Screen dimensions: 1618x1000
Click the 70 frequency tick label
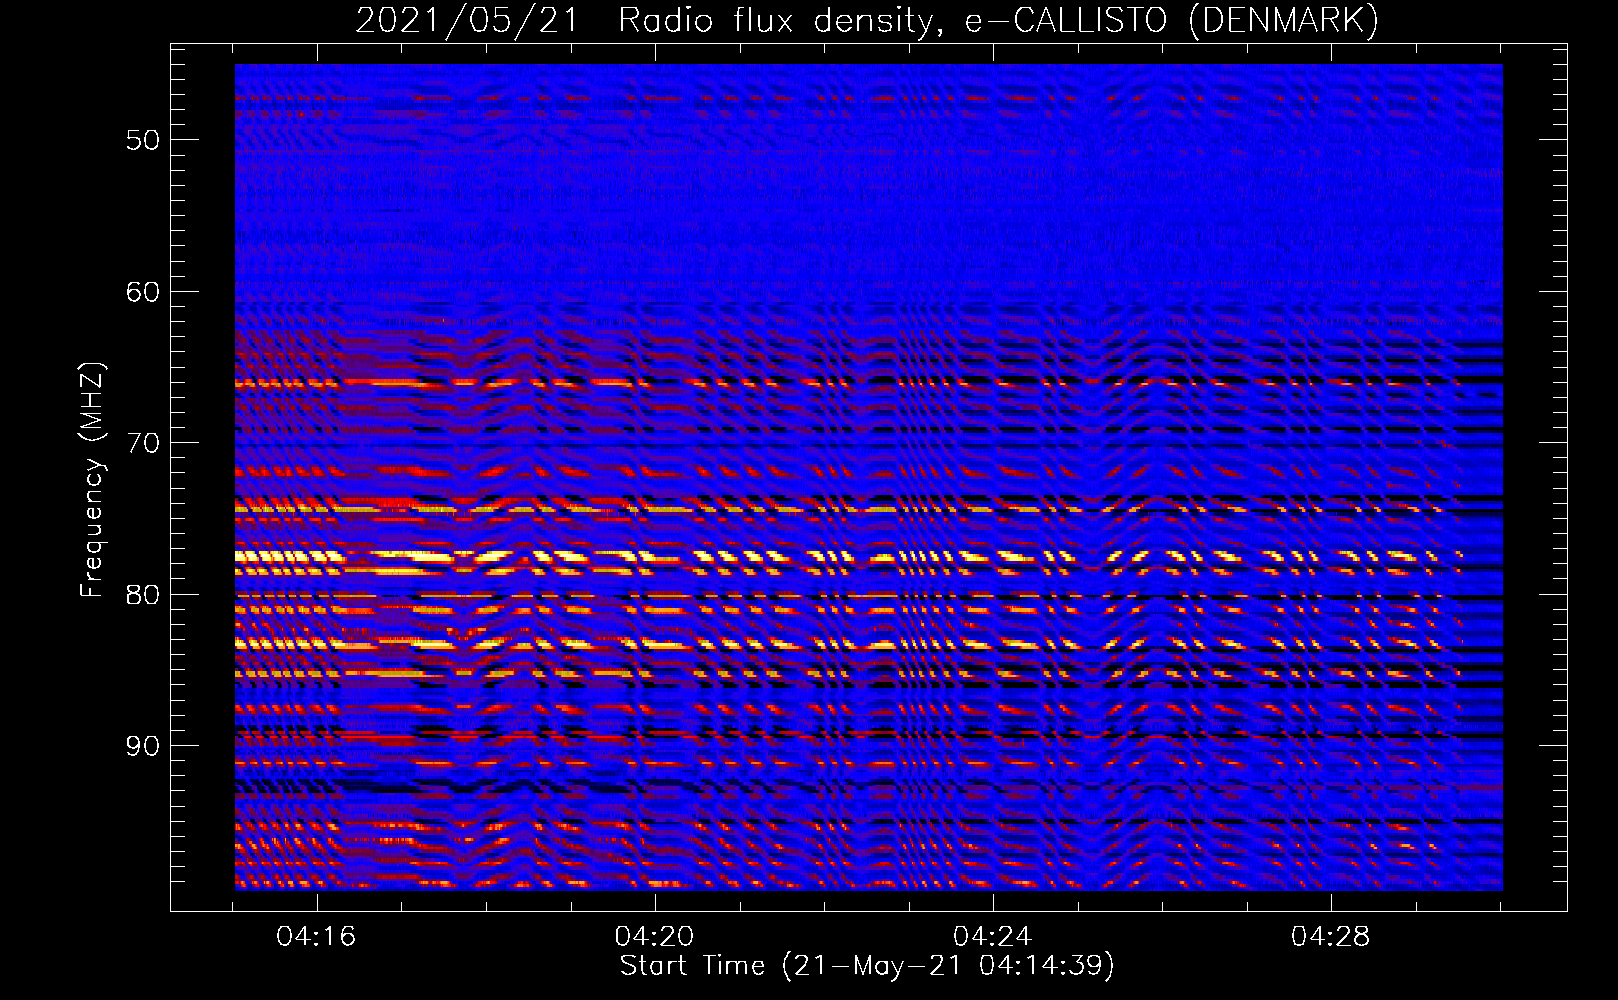[x=143, y=443]
